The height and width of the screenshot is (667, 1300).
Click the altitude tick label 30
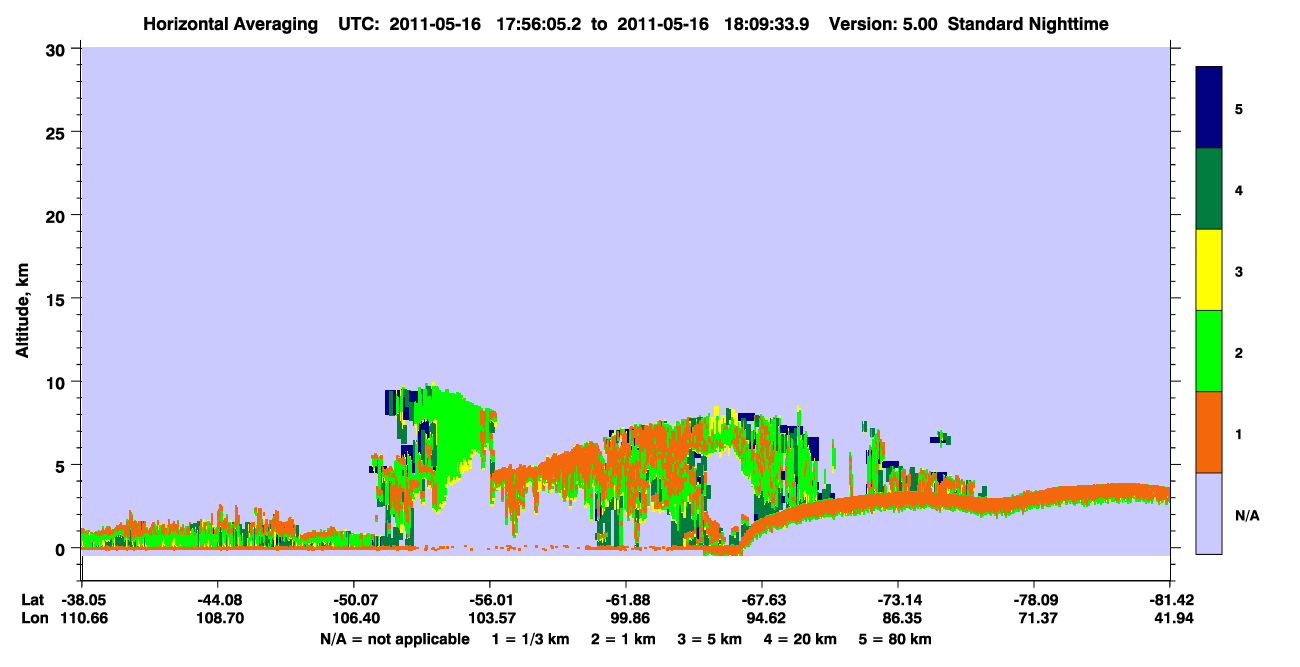coord(58,48)
